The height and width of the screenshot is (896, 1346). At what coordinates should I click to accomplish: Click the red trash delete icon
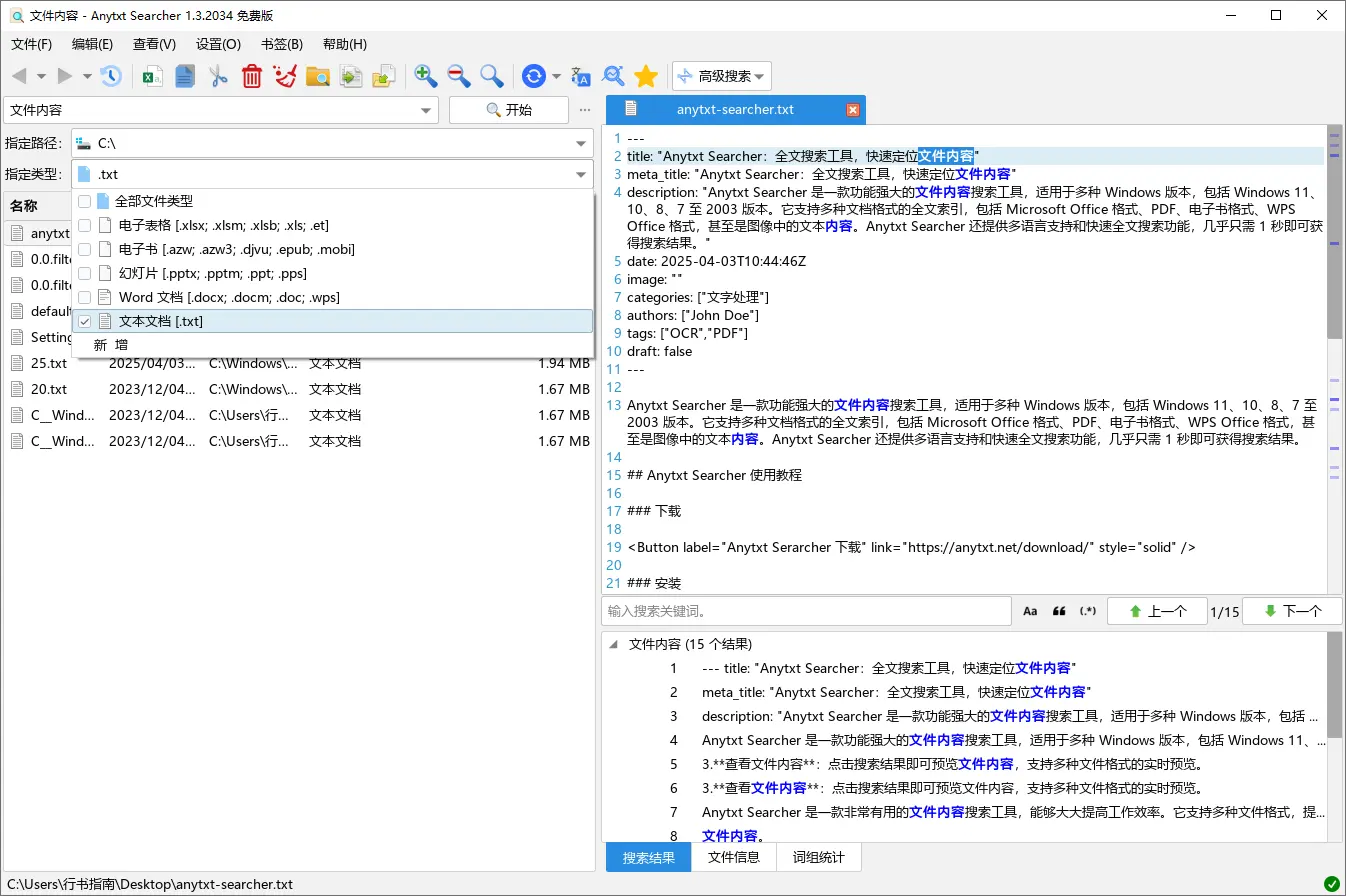click(251, 76)
